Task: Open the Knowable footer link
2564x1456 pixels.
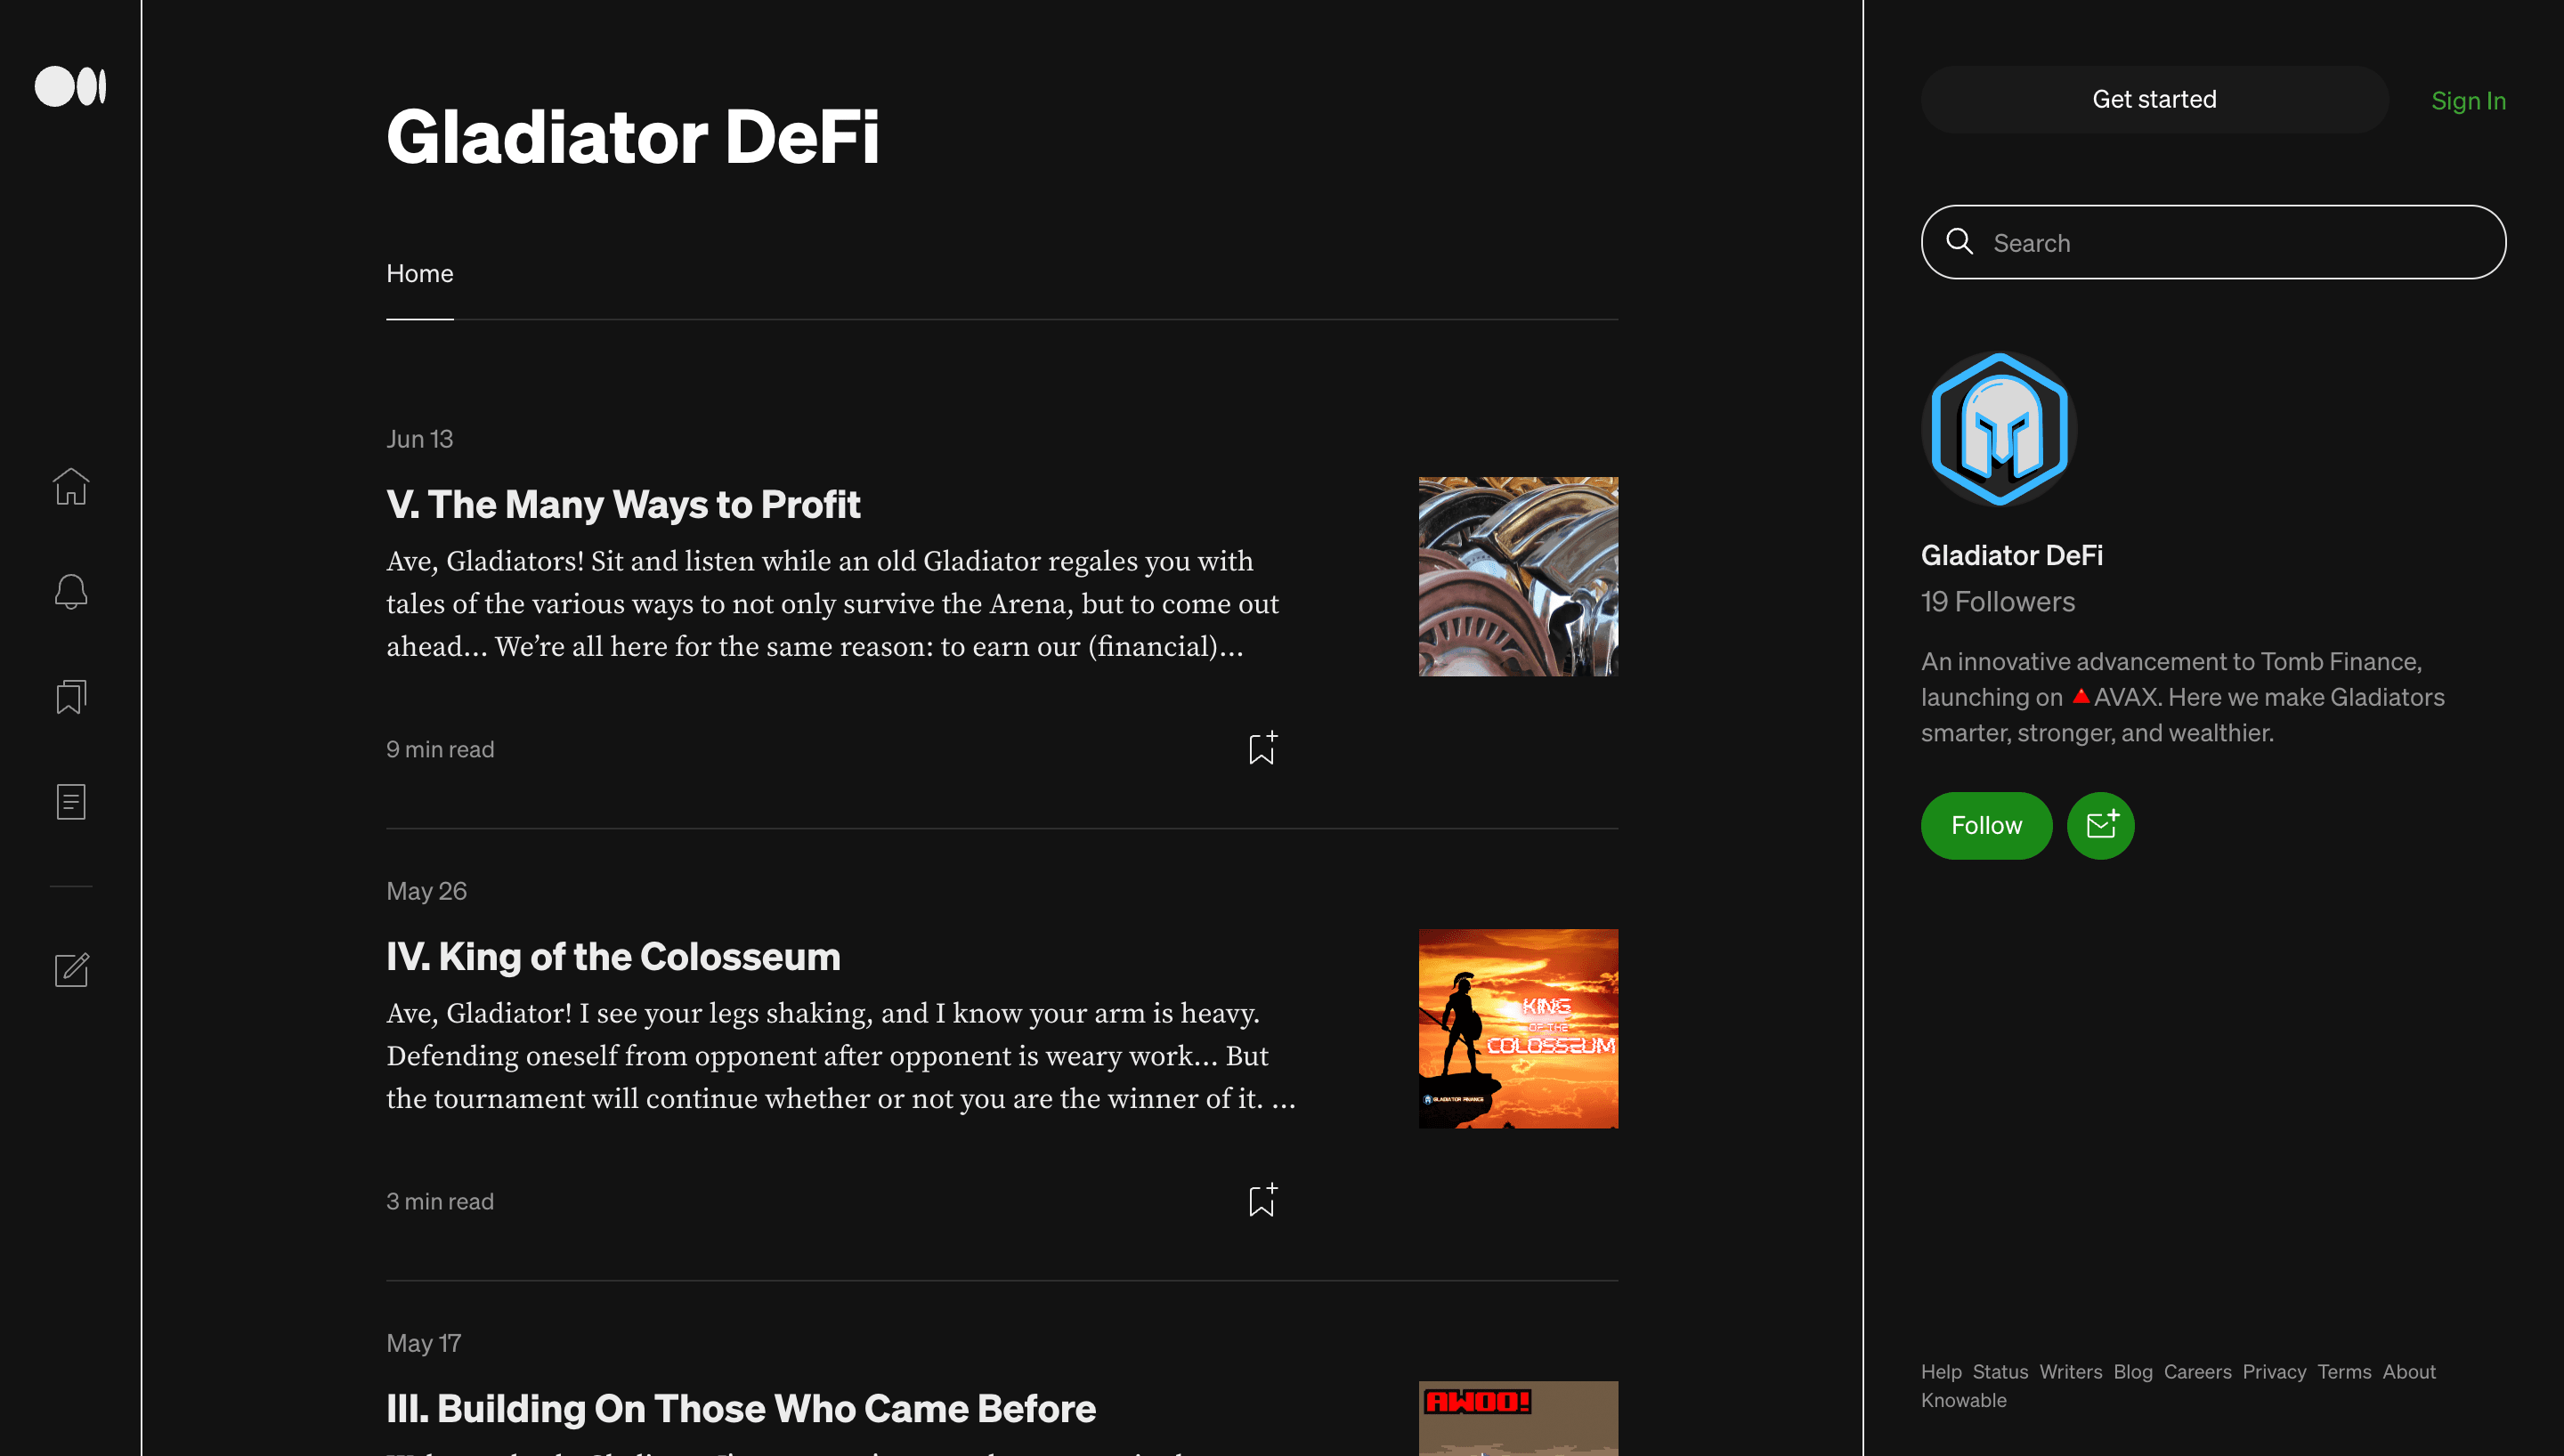Action: click(1963, 1400)
